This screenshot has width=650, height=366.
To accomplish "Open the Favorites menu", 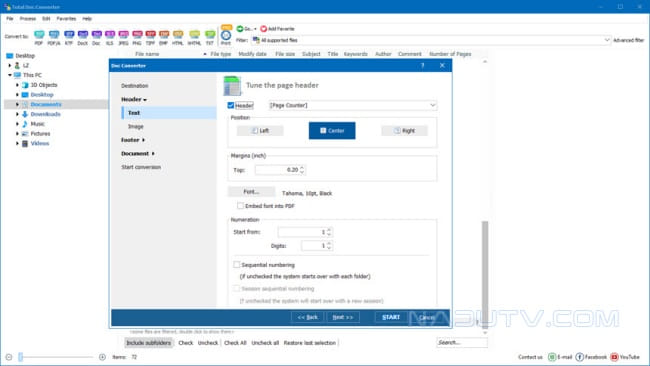I will tap(66, 19).
